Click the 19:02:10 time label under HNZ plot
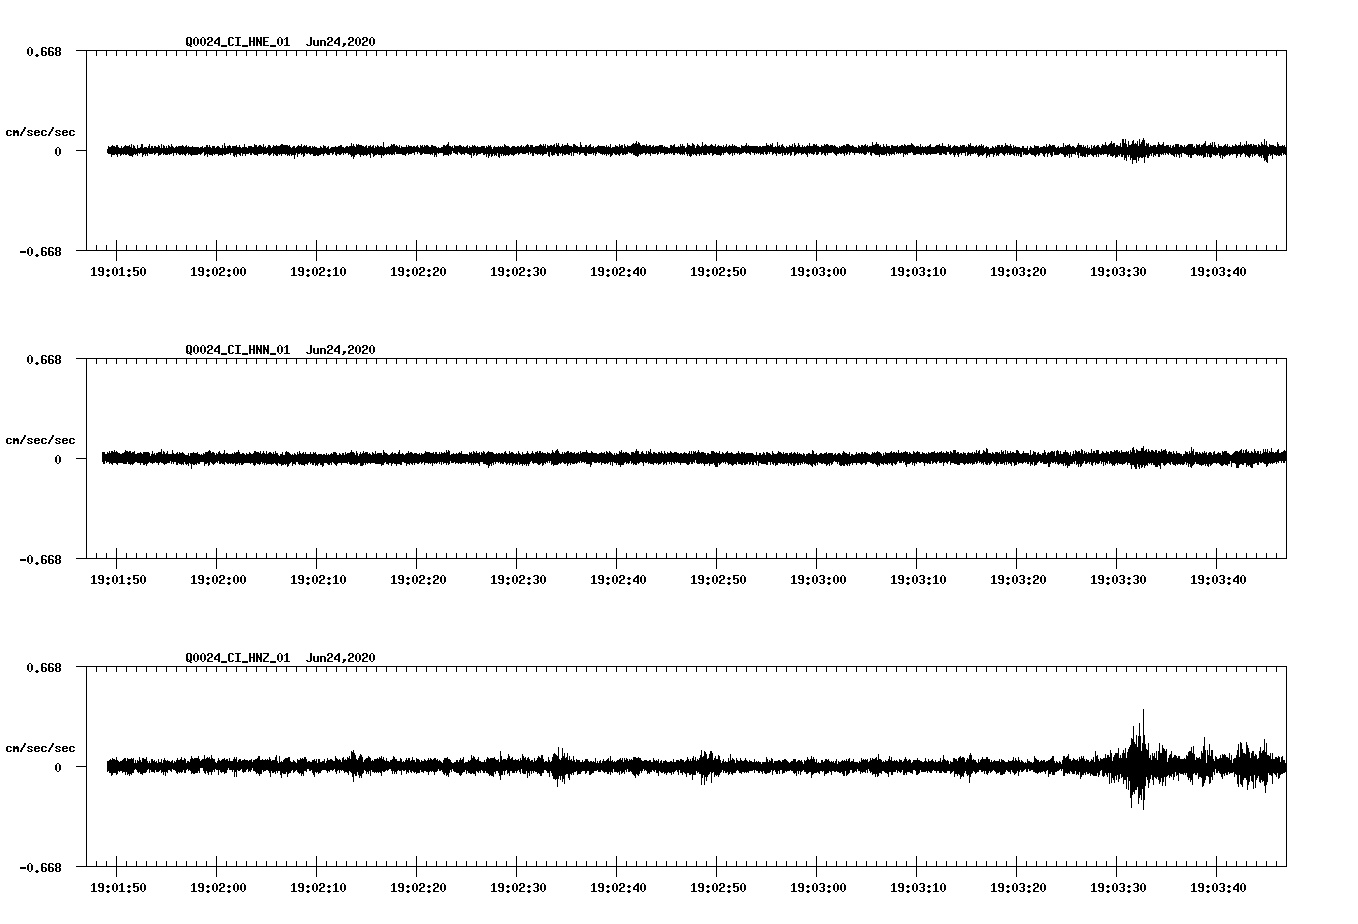 (318, 887)
